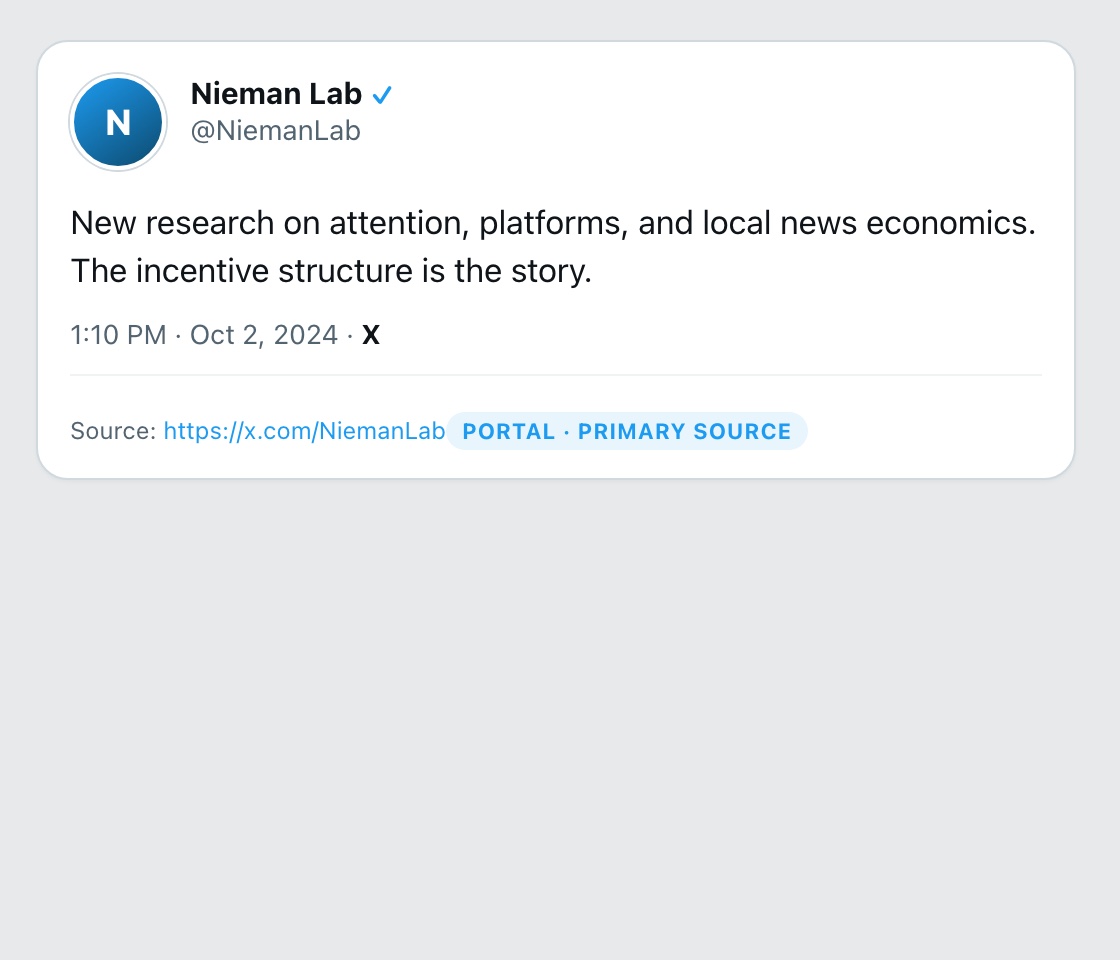This screenshot has height=960, width=1120.
Task: Click the 1:10 PM timestamp
Action: point(119,334)
